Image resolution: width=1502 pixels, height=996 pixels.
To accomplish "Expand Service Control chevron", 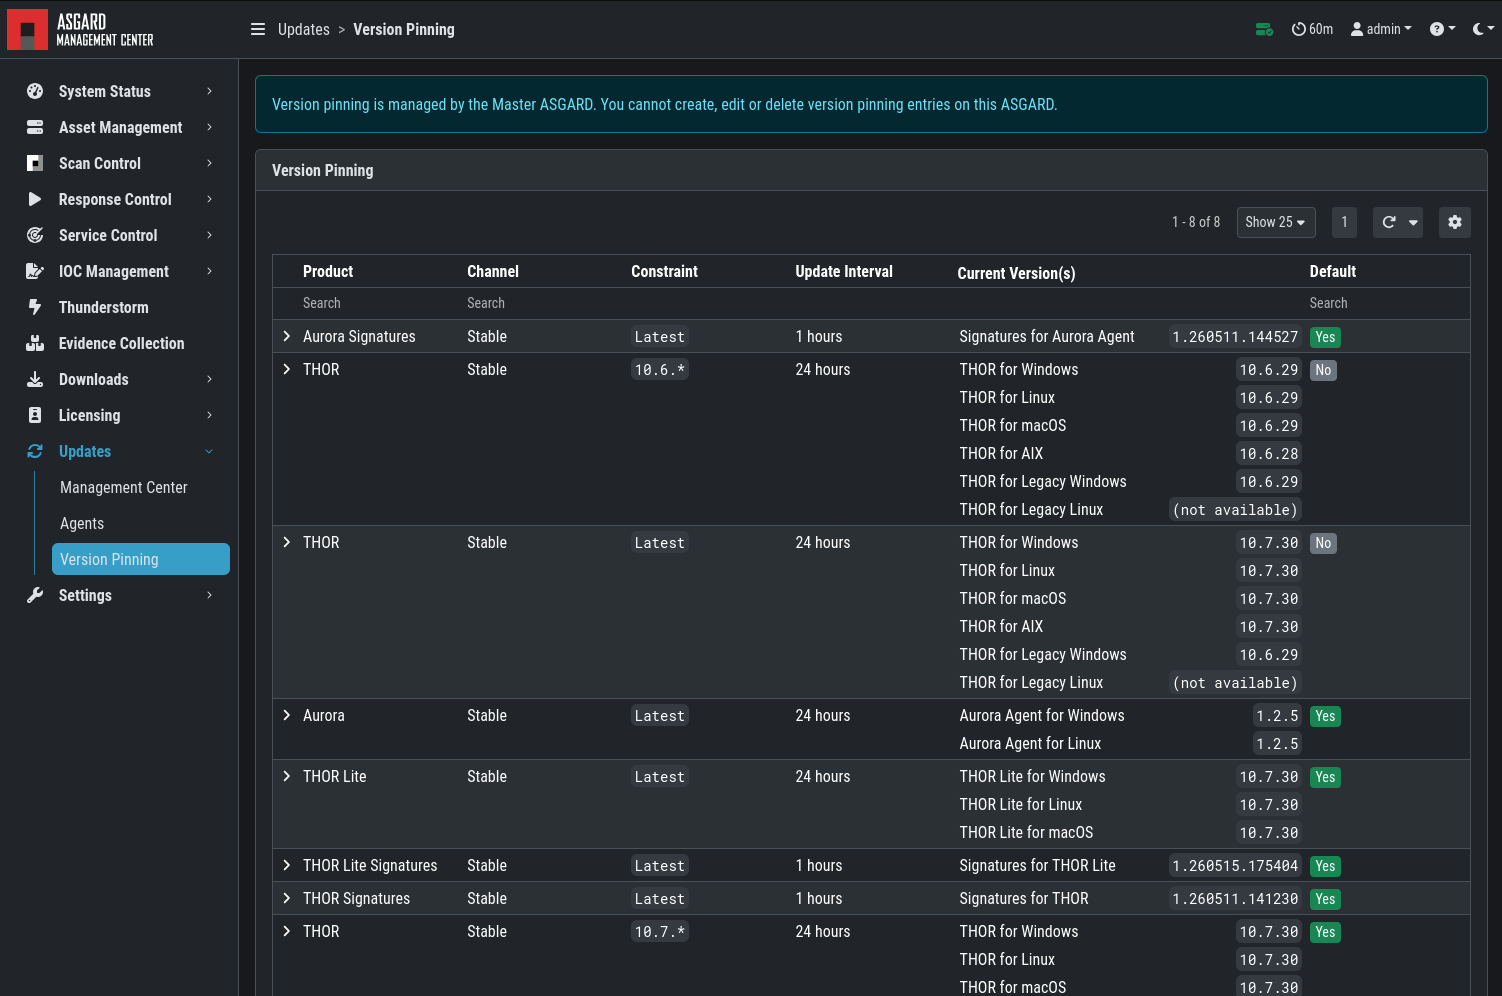I will 209,235.
